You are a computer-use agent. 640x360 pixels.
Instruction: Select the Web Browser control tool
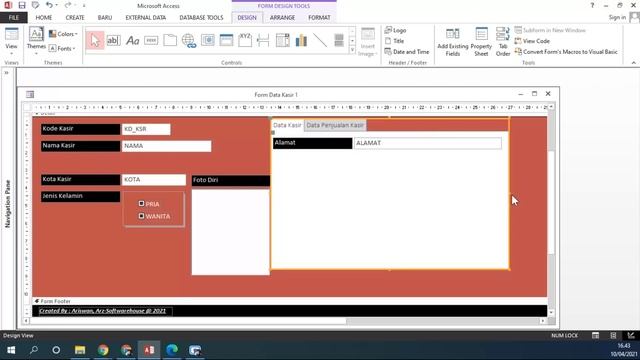click(x=208, y=40)
